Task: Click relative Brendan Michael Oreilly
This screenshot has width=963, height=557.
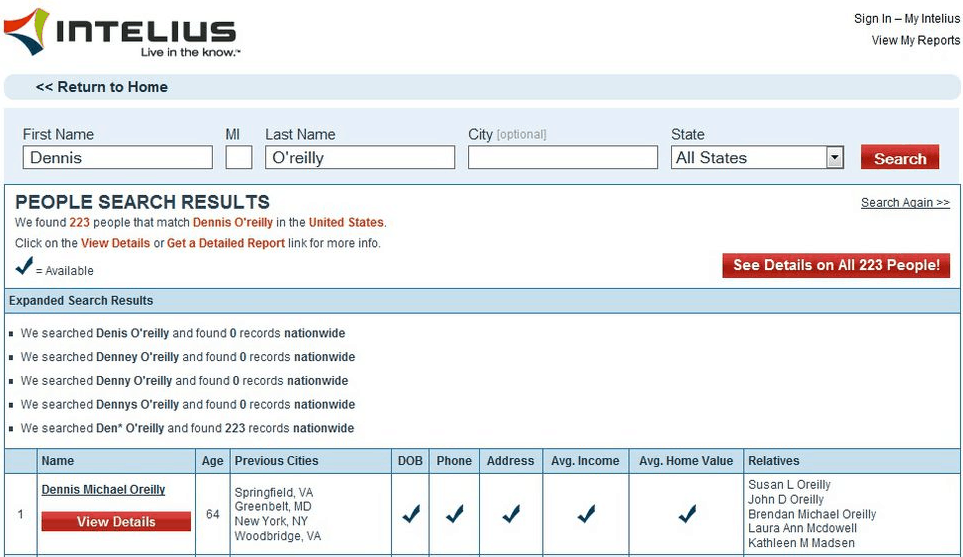Action: (812, 514)
